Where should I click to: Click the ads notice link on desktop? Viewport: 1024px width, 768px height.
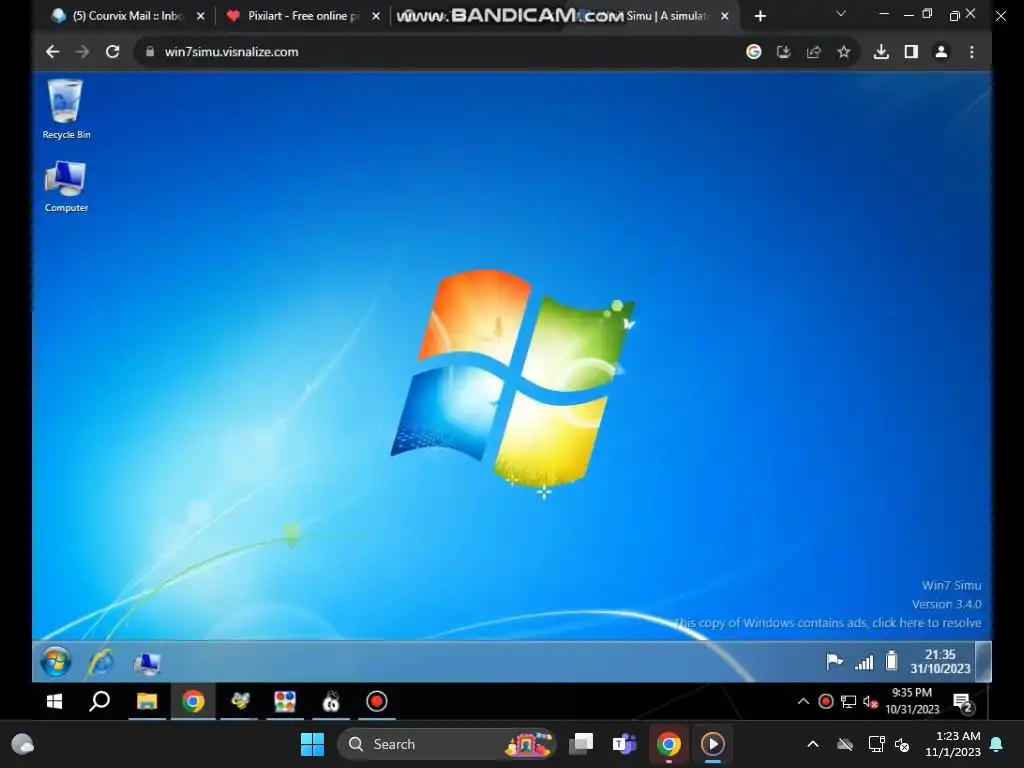[x=827, y=623]
